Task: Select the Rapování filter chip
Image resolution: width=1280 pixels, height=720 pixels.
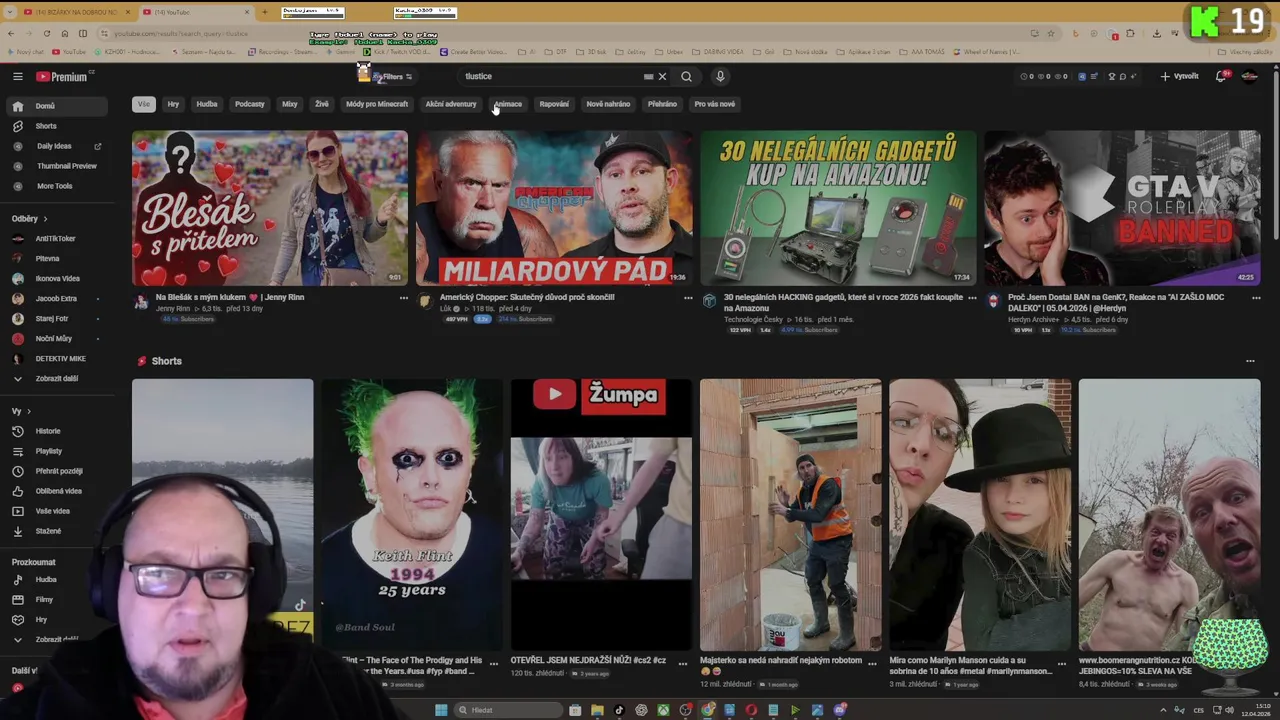Action: pyautogui.click(x=554, y=104)
